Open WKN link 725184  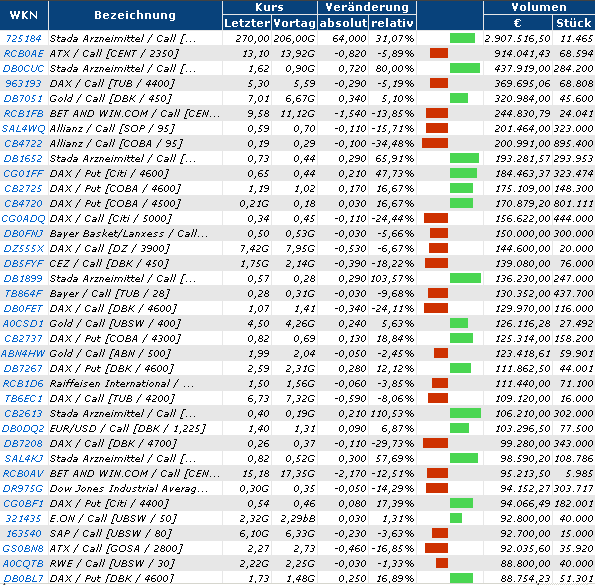click(24, 38)
